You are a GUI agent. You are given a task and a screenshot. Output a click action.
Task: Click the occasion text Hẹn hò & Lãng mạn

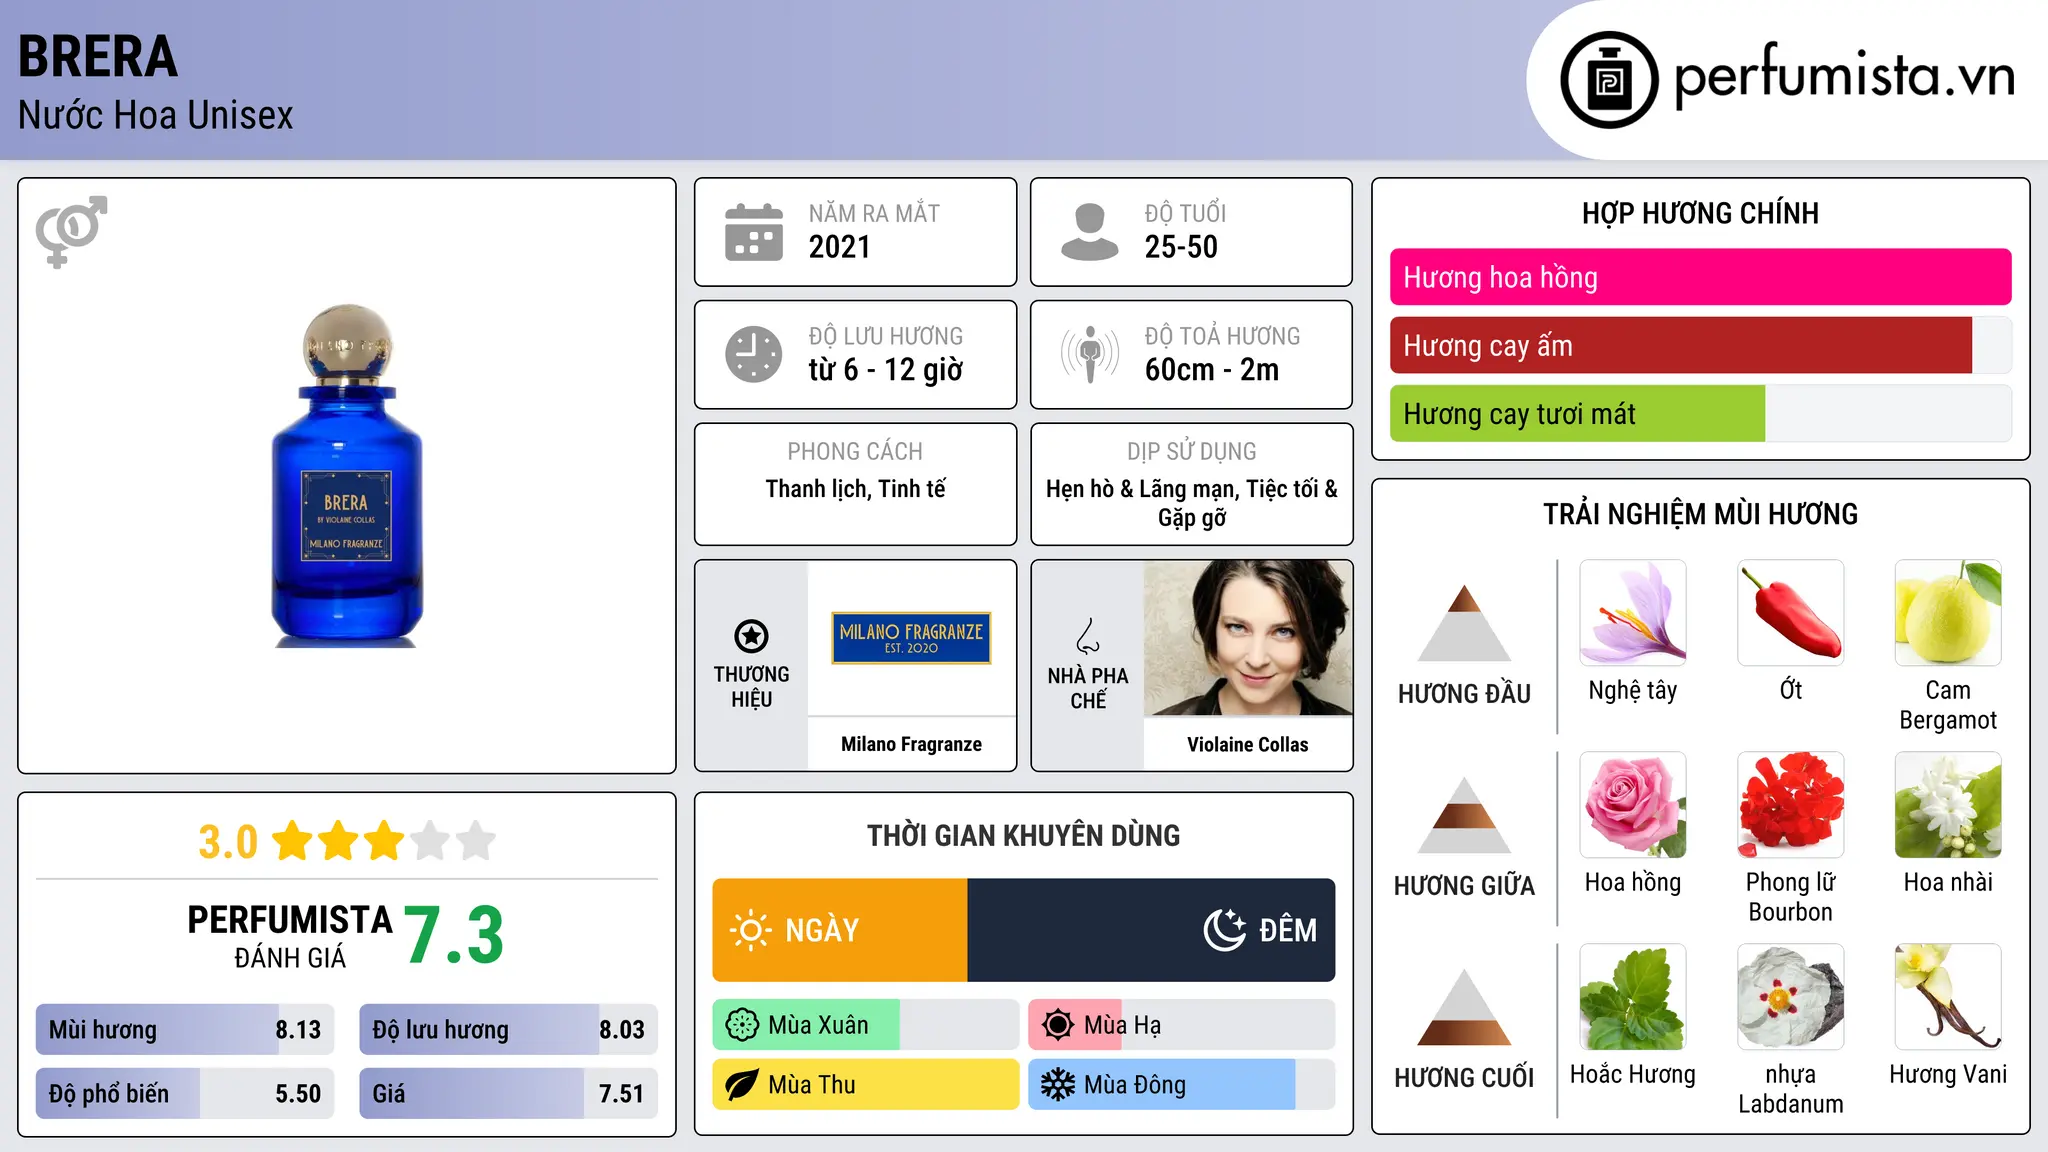click(x=1143, y=489)
